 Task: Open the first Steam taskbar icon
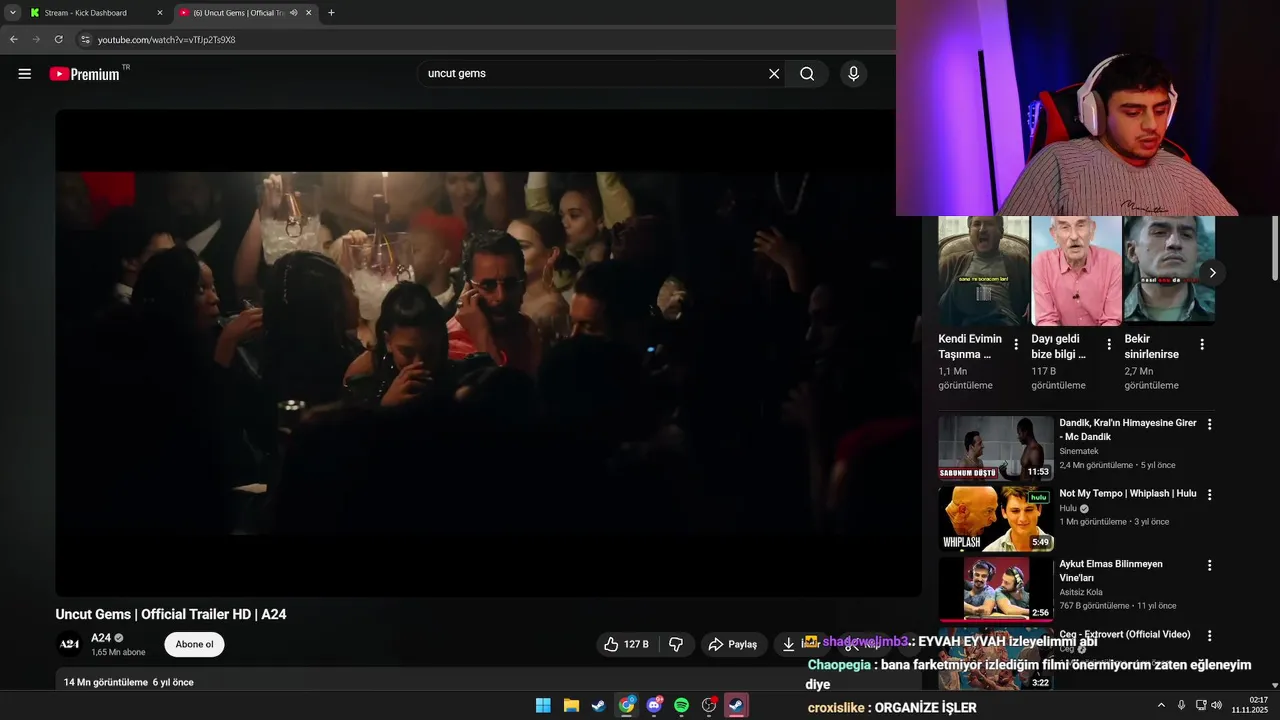click(x=598, y=705)
